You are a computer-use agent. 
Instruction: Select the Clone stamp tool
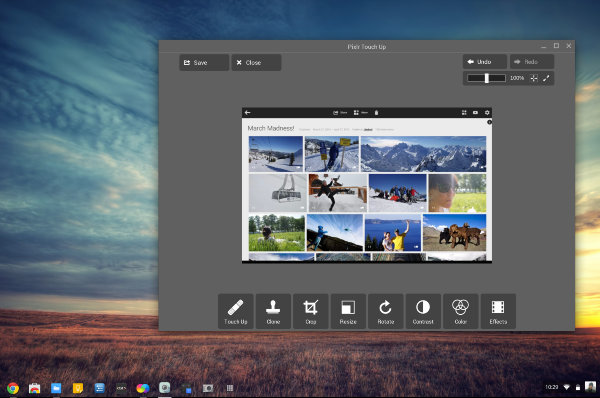tap(273, 311)
